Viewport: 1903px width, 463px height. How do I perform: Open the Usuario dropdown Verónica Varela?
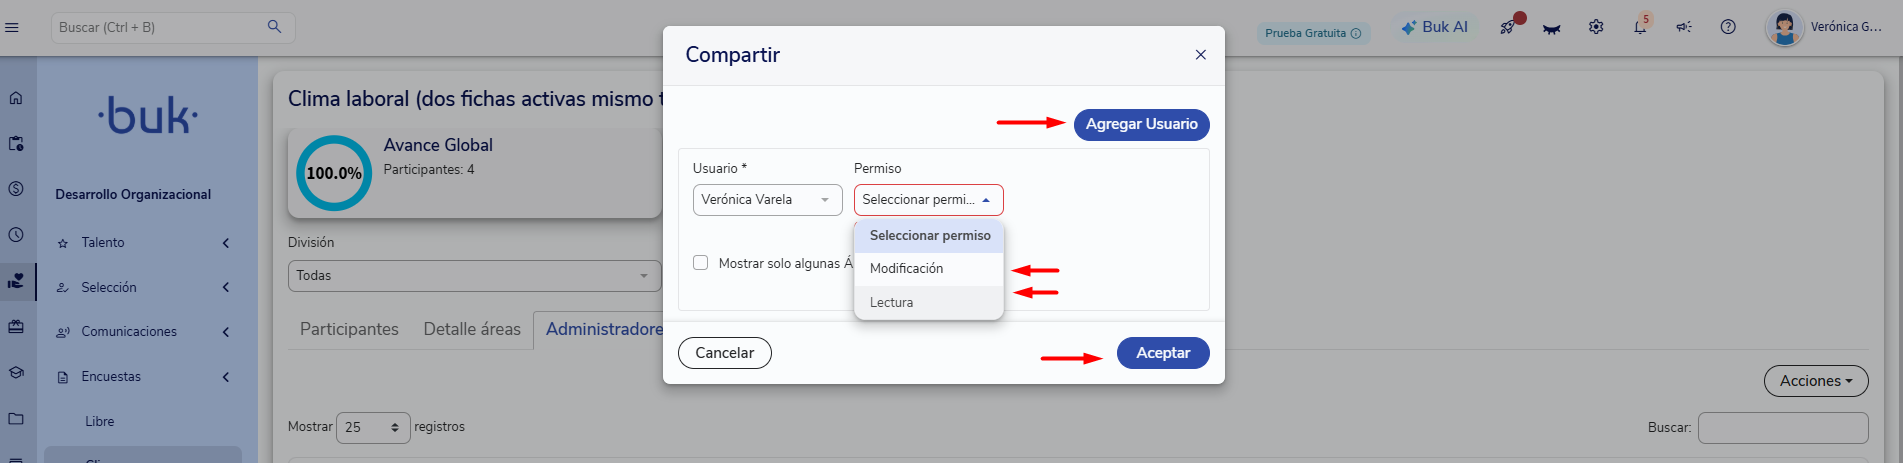click(768, 200)
